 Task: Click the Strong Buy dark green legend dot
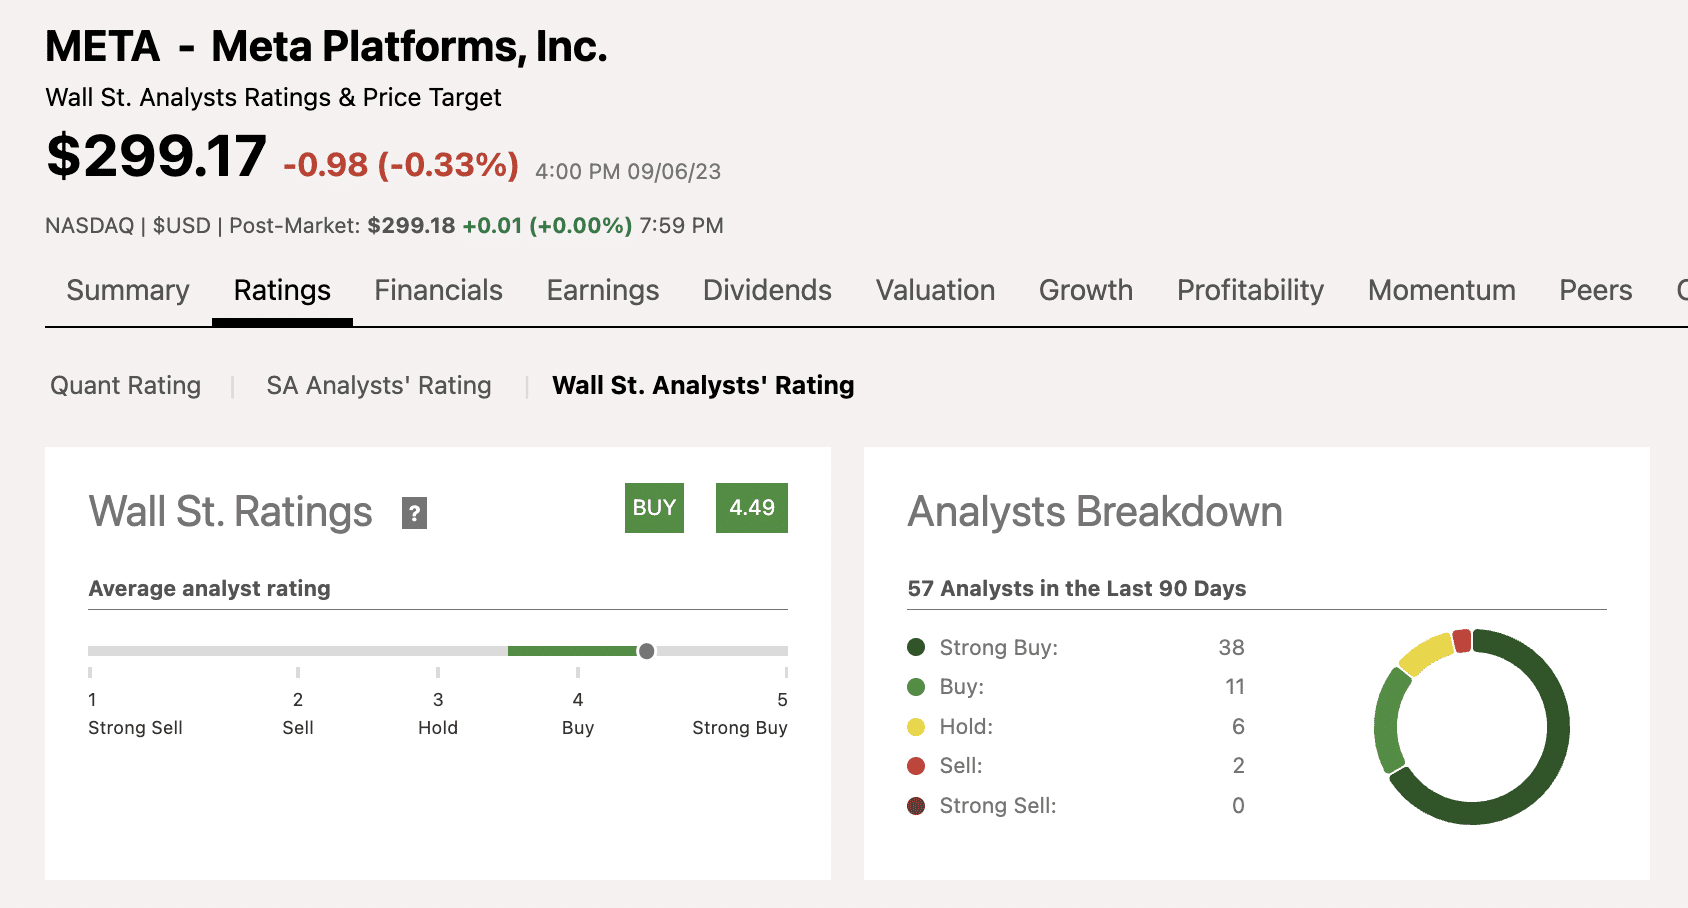tap(916, 647)
